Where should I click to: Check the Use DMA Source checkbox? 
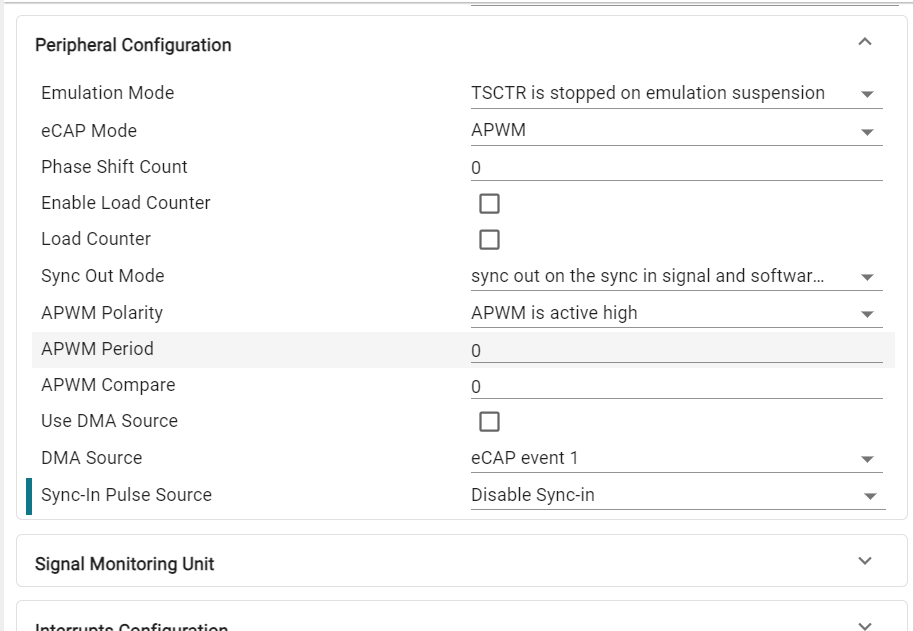pyautogui.click(x=489, y=422)
